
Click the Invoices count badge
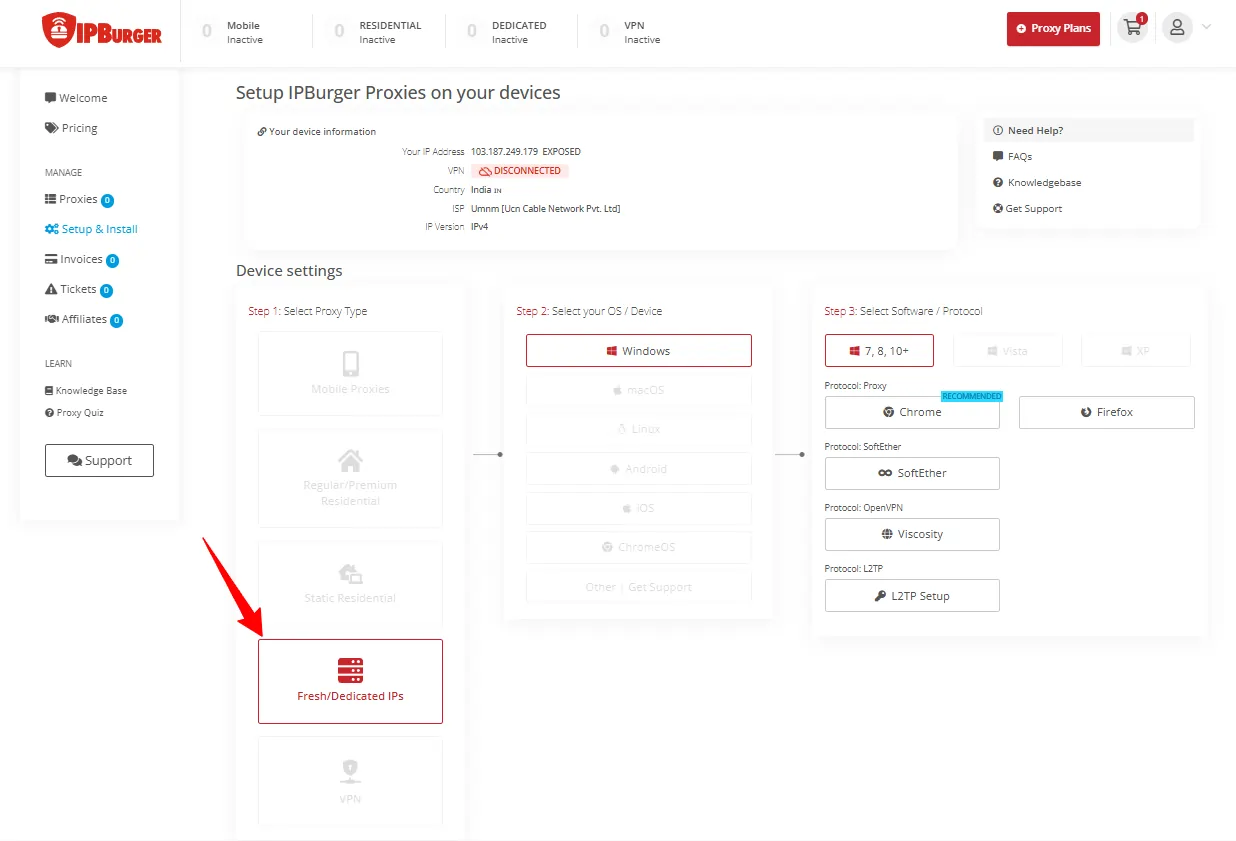click(x=112, y=260)
